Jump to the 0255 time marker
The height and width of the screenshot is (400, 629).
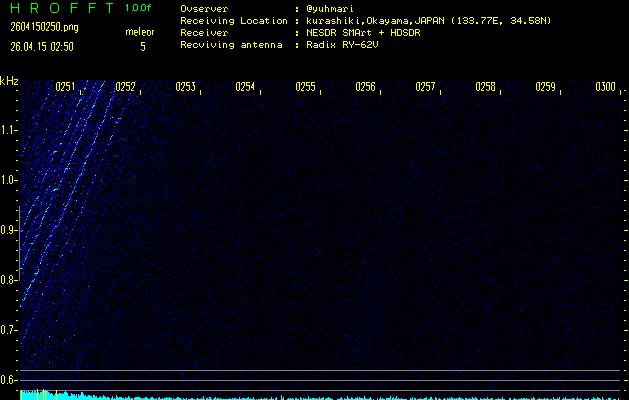point(306,87)
